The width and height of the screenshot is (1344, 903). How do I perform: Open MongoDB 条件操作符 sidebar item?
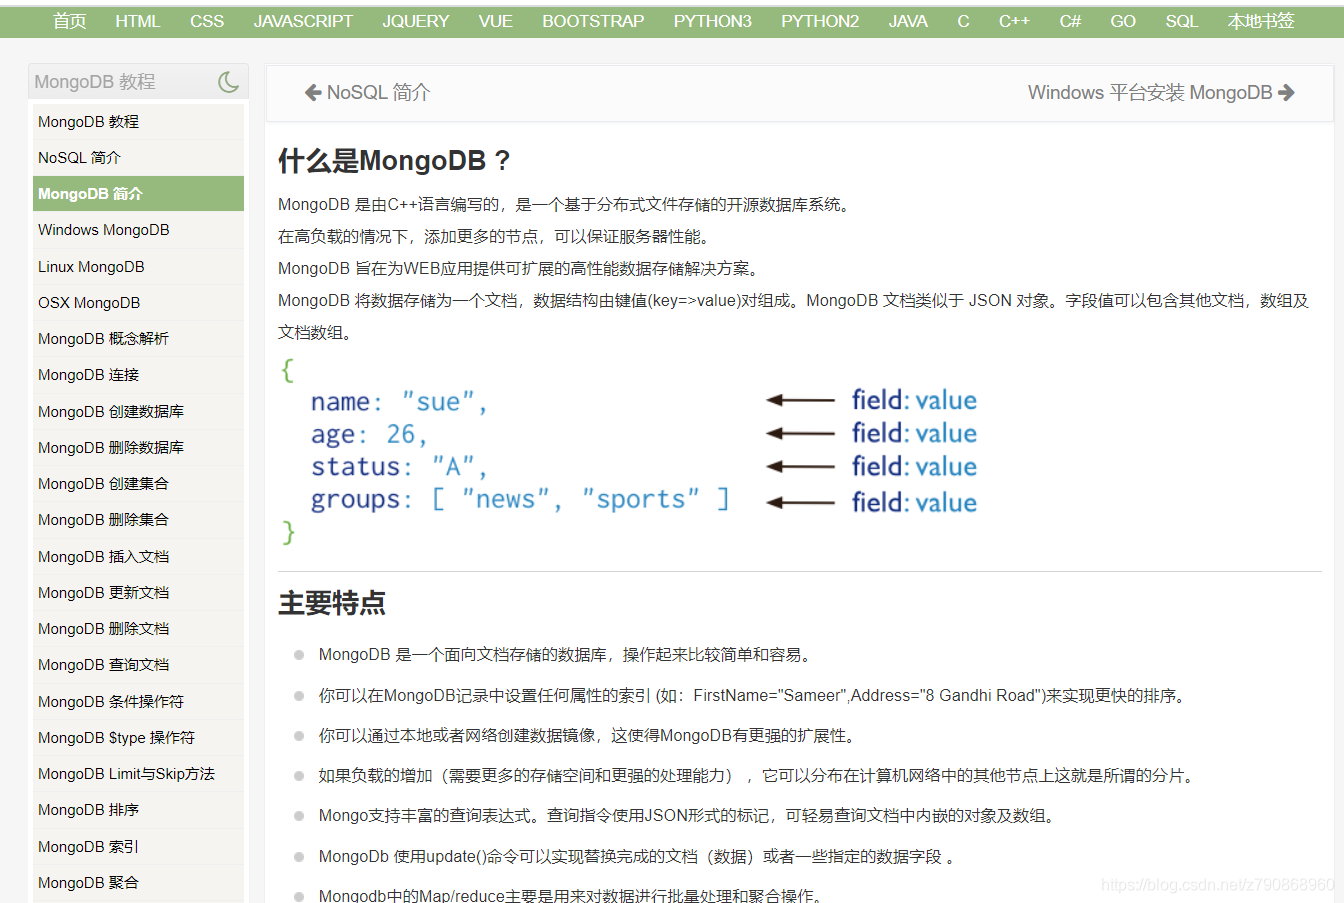(x=138, y=702)
